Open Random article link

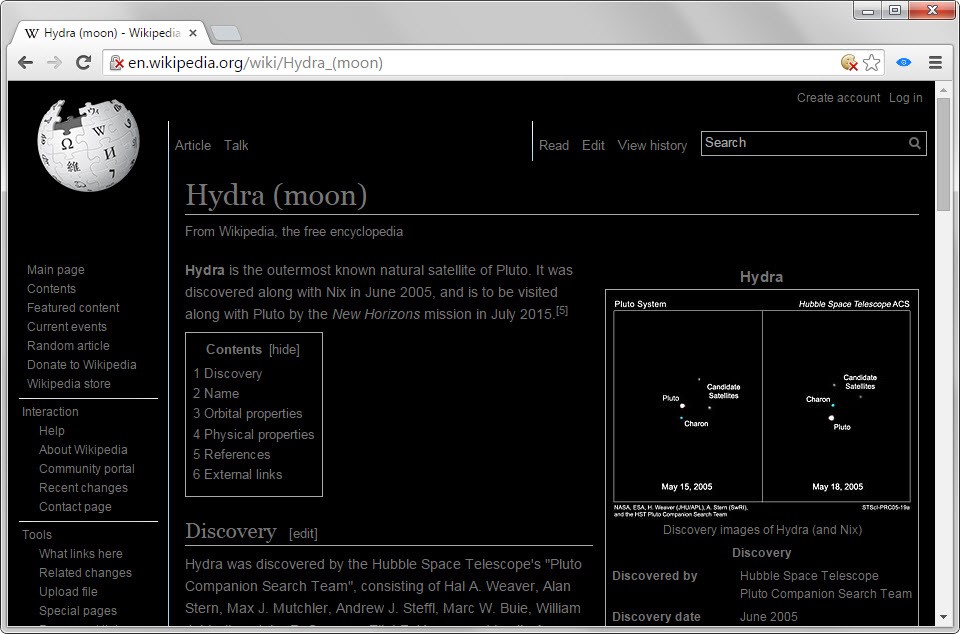pyautogui.click(x=68, y=346)
